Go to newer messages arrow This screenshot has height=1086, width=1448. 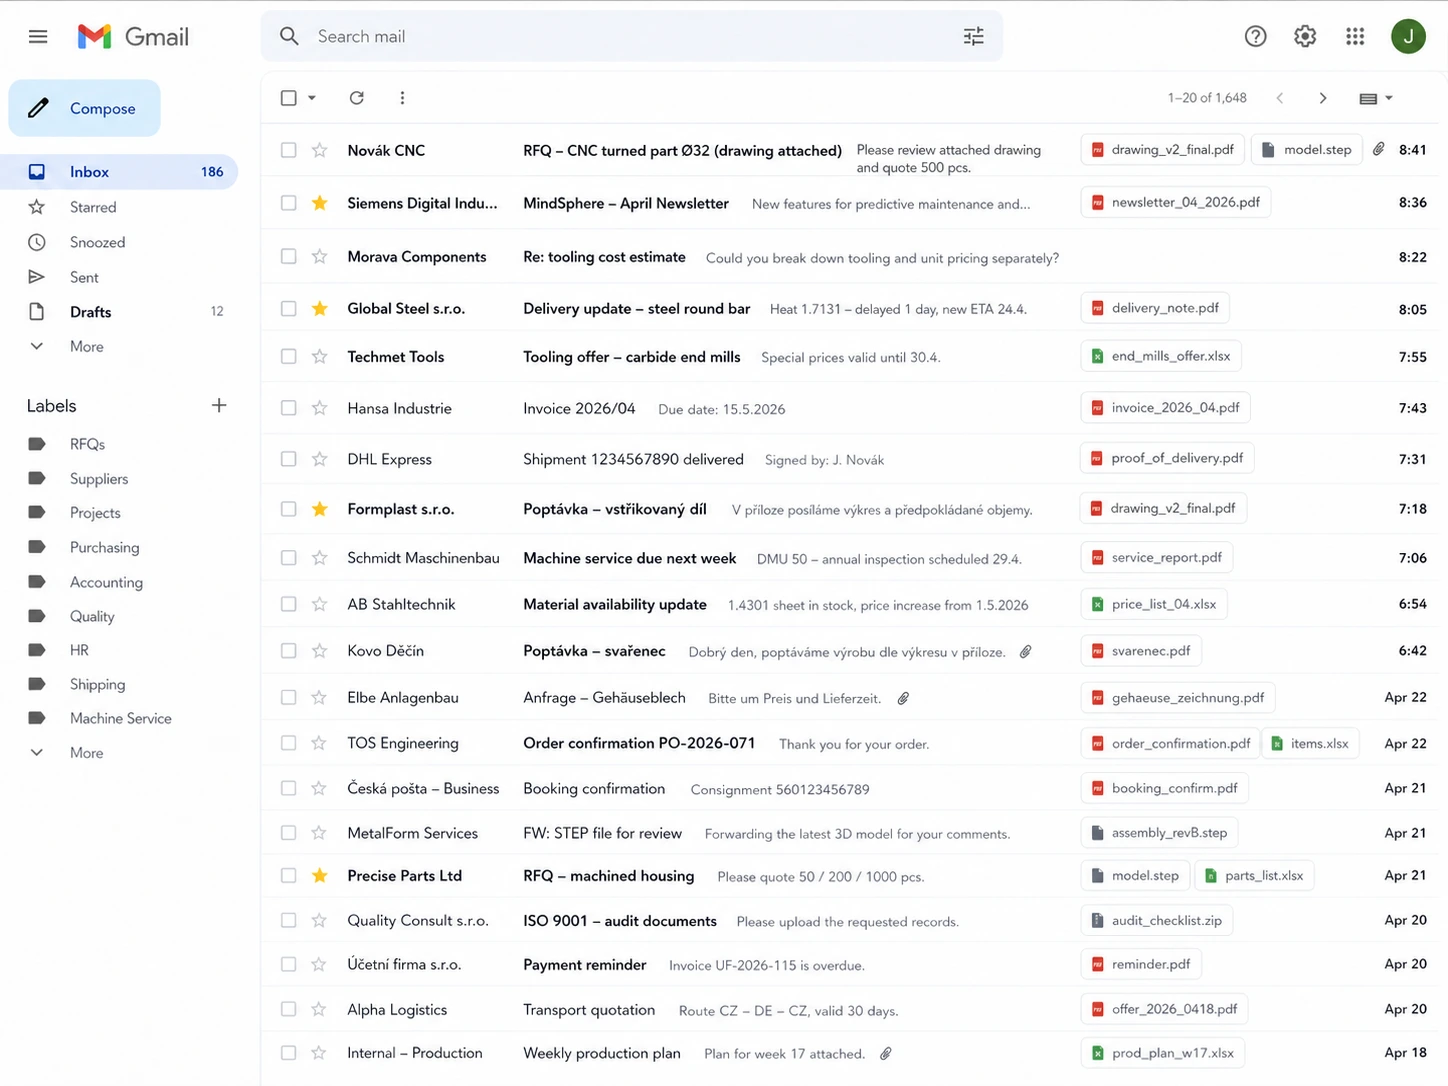pyautogui.click(x=1280, y=98)
